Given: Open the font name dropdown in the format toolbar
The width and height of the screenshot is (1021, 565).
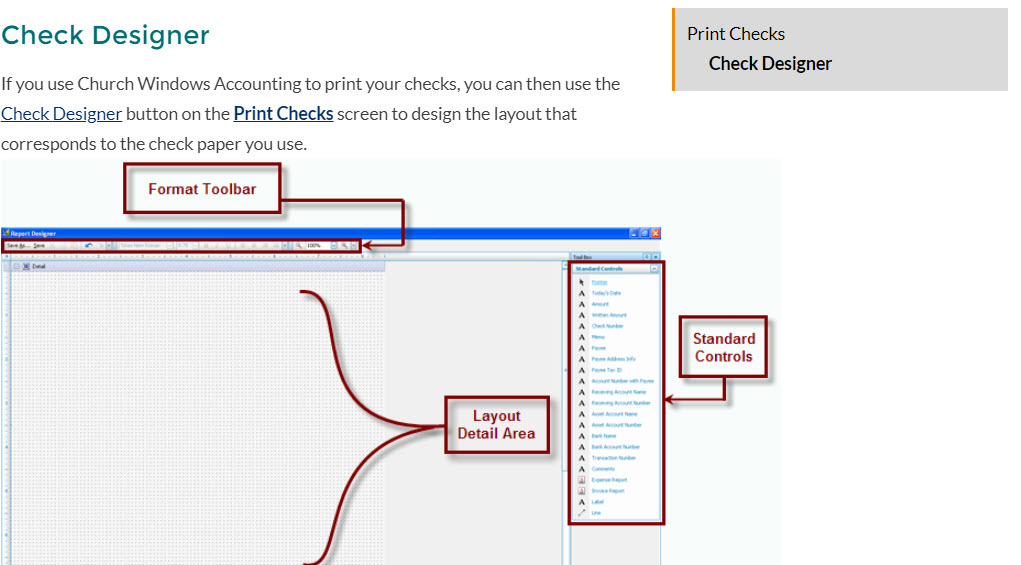Looking at the screenshot, I should [x=169, y=246].
